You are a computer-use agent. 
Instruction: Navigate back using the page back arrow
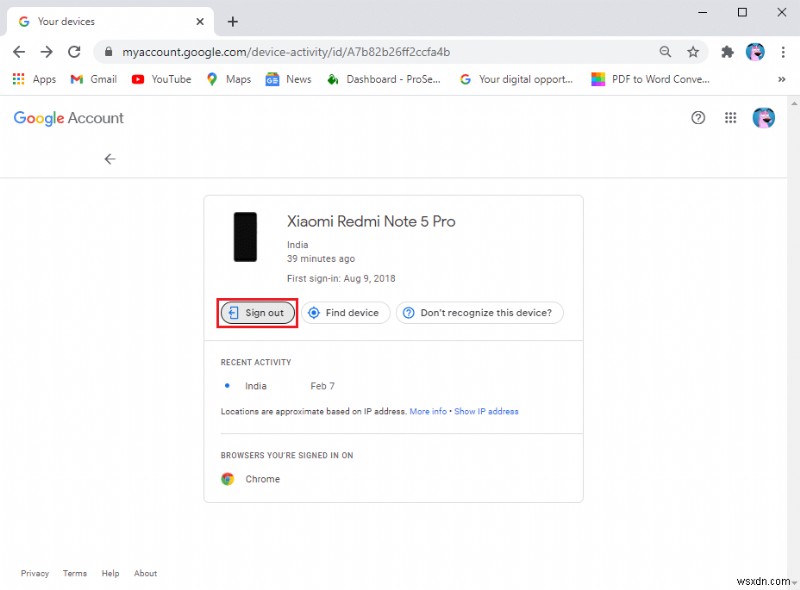click(x=110, y=158)
